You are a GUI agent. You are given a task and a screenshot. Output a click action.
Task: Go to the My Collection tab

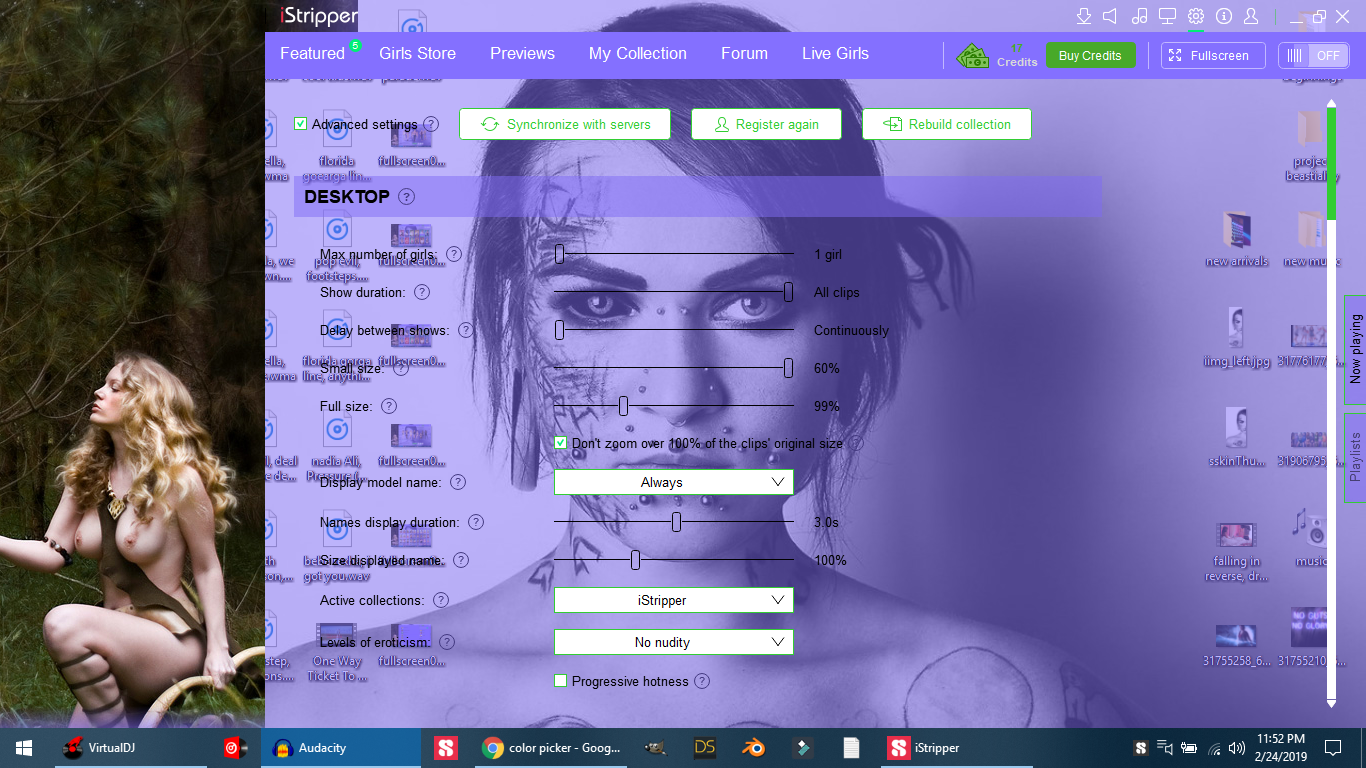click(x=637, y=54)
